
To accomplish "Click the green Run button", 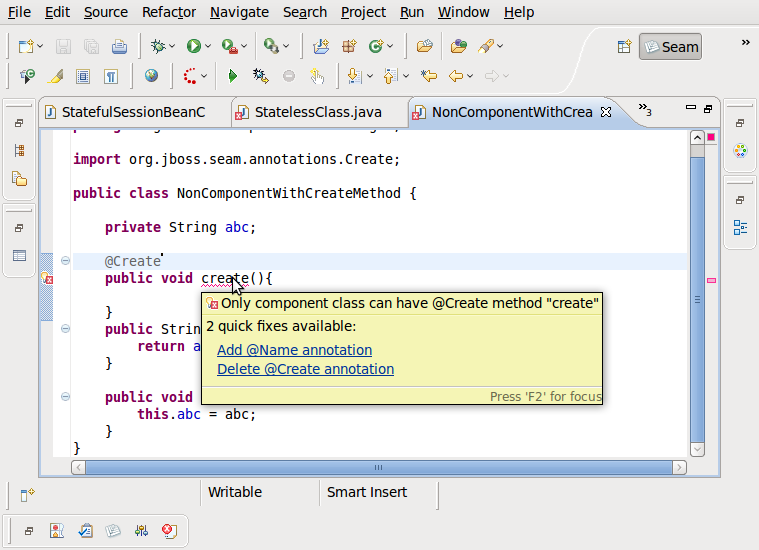I will tap(193, 46).
